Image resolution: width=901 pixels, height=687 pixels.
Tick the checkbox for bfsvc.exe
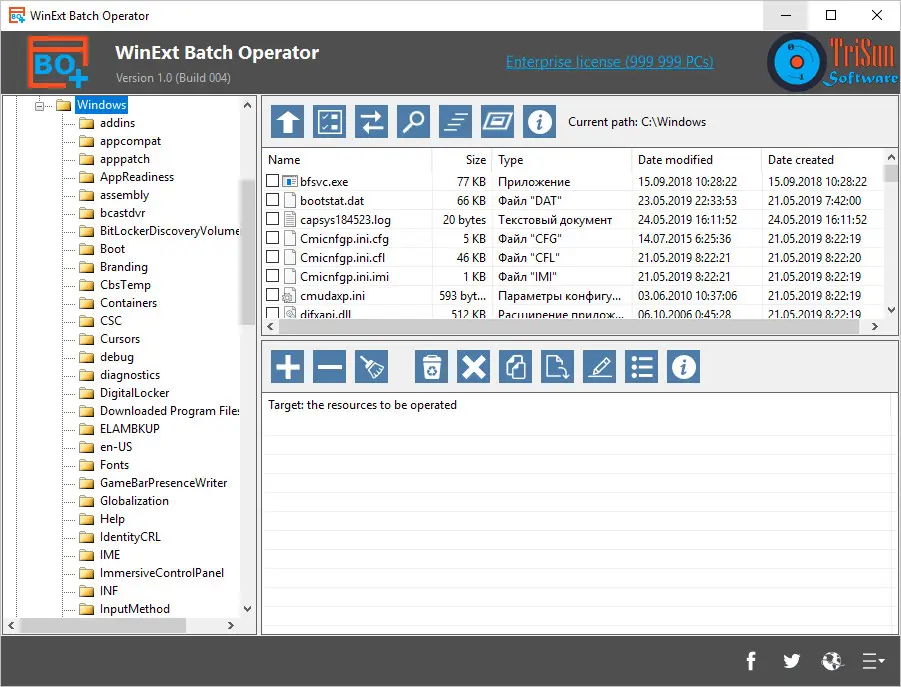point(272,181)
